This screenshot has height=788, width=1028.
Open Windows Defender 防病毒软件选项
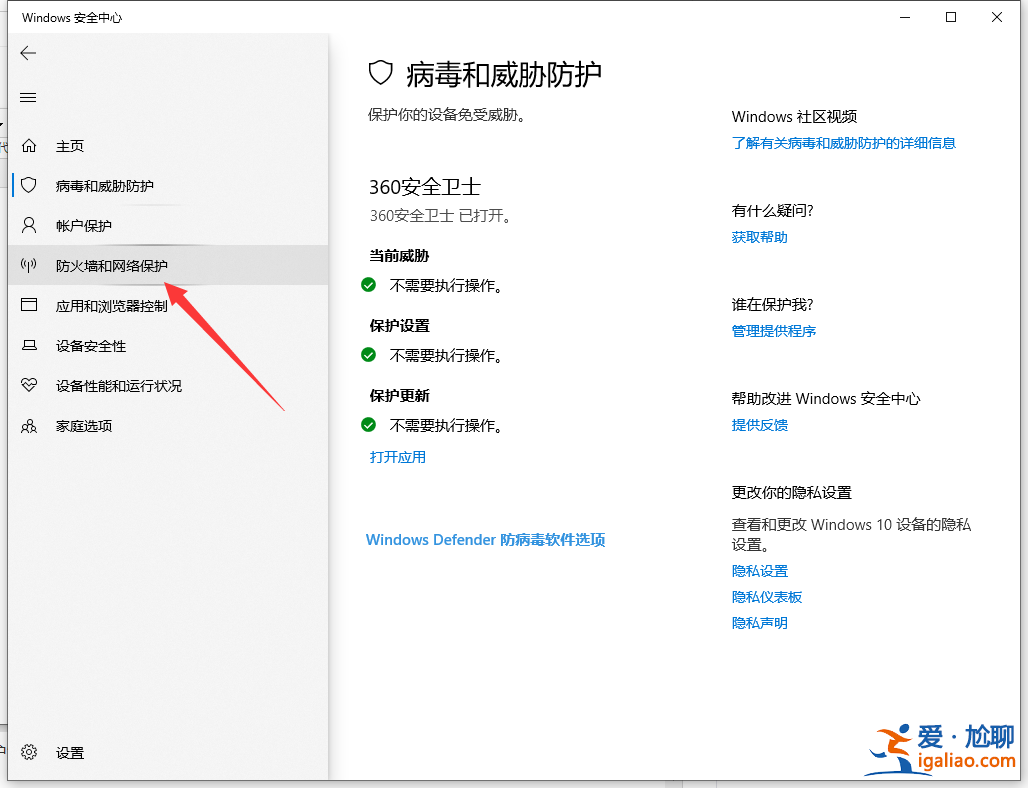pyautogui.click(x=485, y=539)
